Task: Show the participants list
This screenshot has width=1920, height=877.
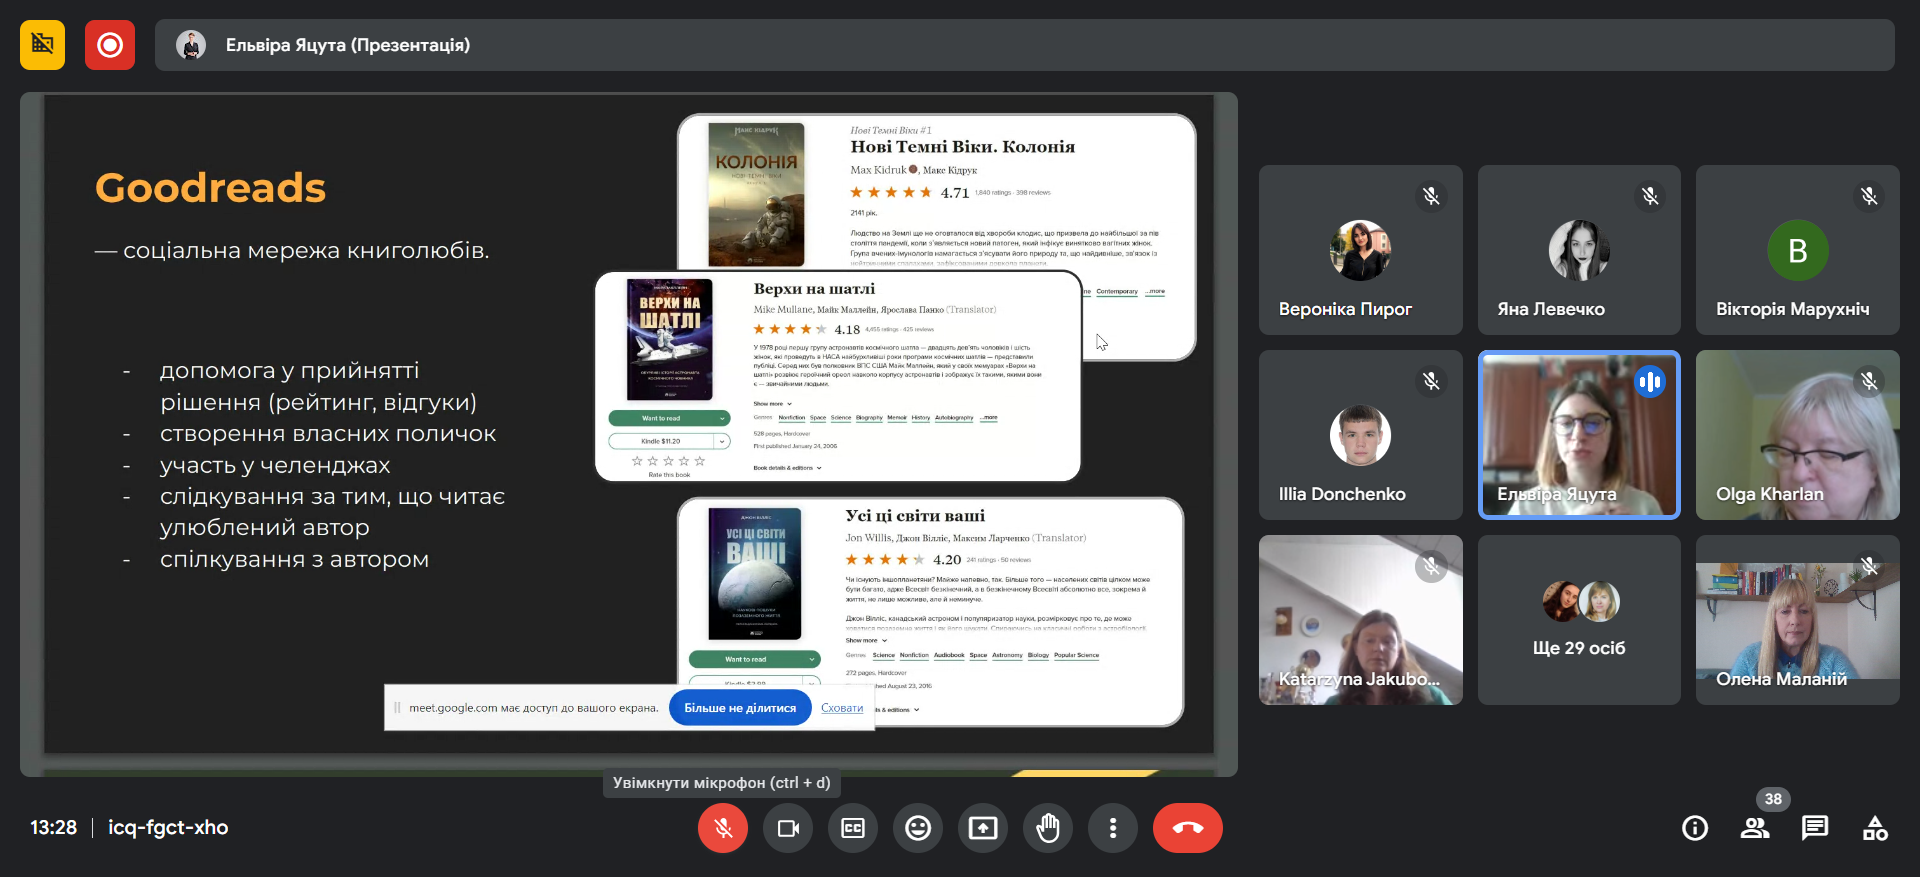Action: tap(1755, 828)
